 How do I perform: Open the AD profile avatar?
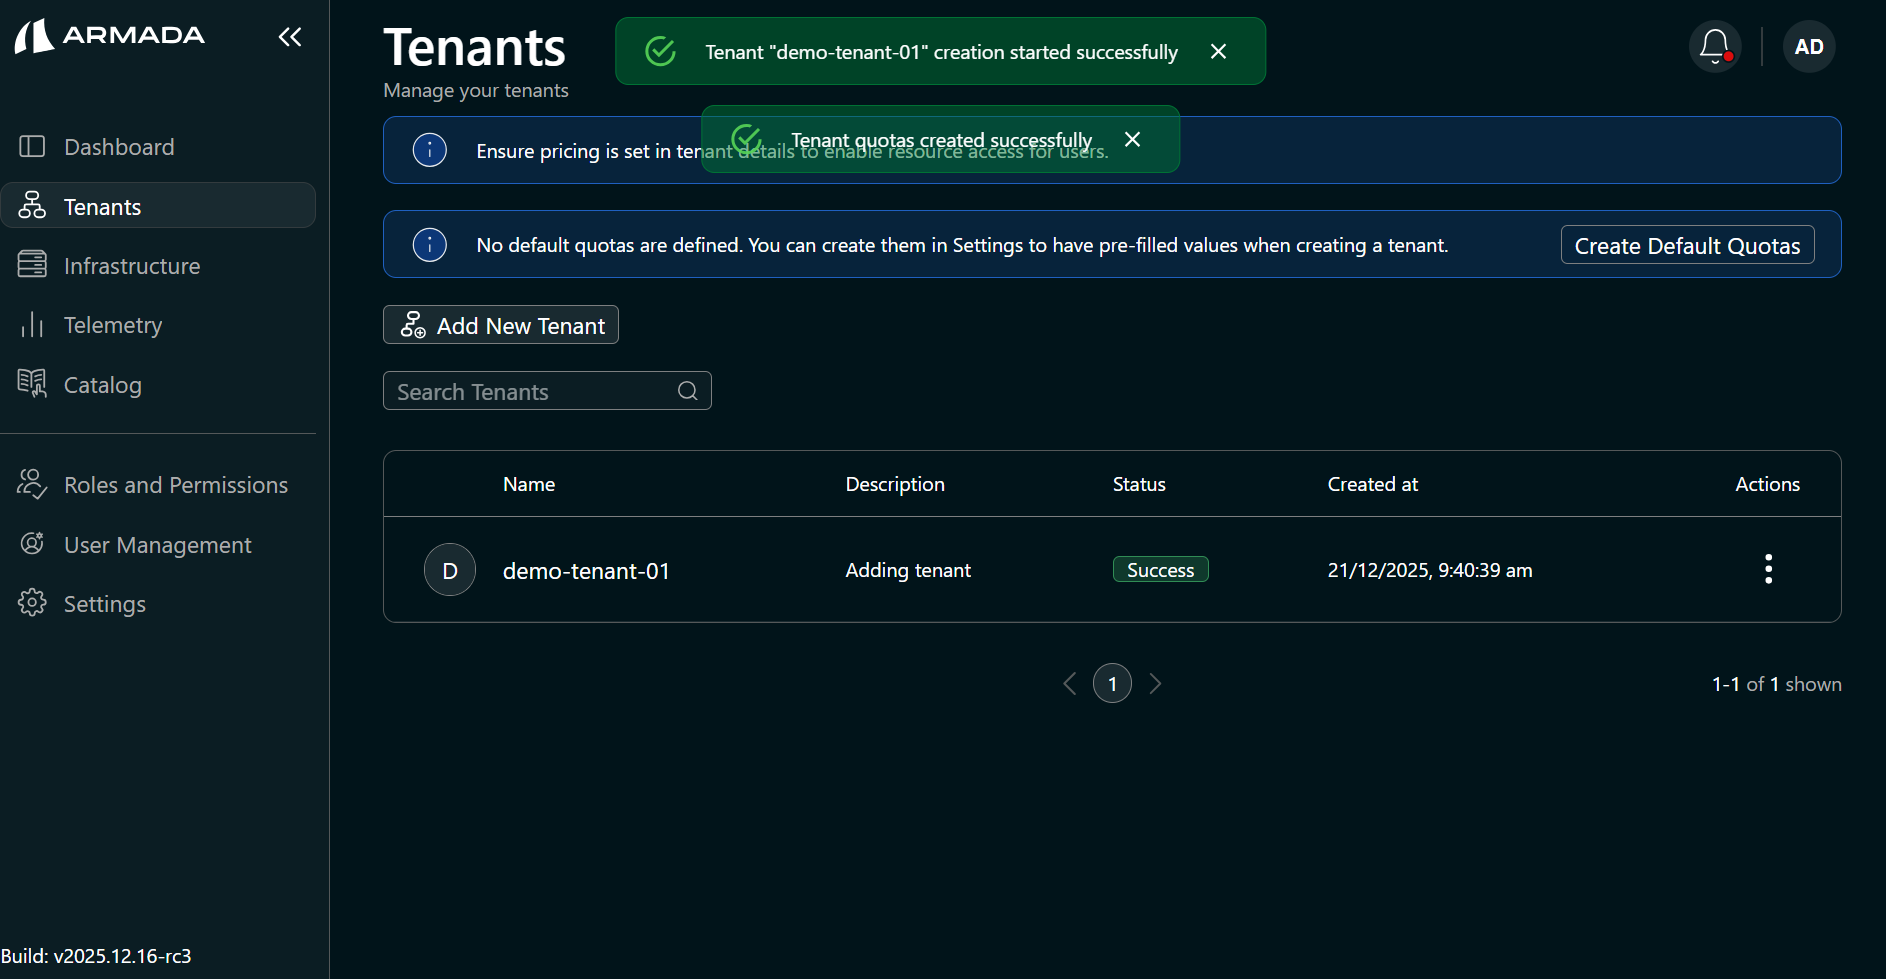tap(1808, 46)
